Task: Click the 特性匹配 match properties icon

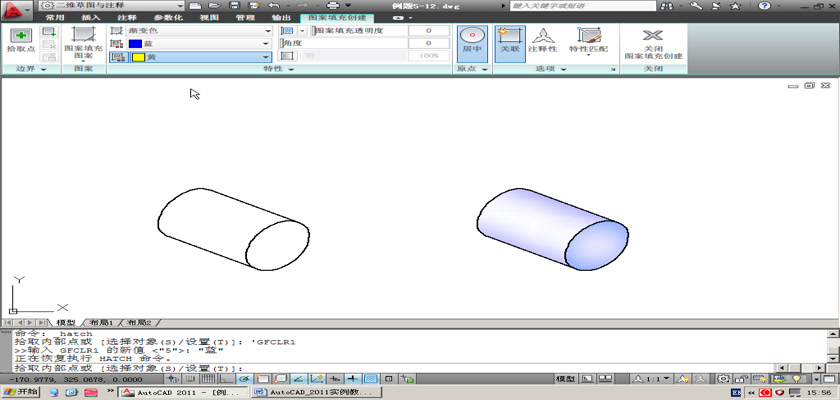Action: point(588,42)
